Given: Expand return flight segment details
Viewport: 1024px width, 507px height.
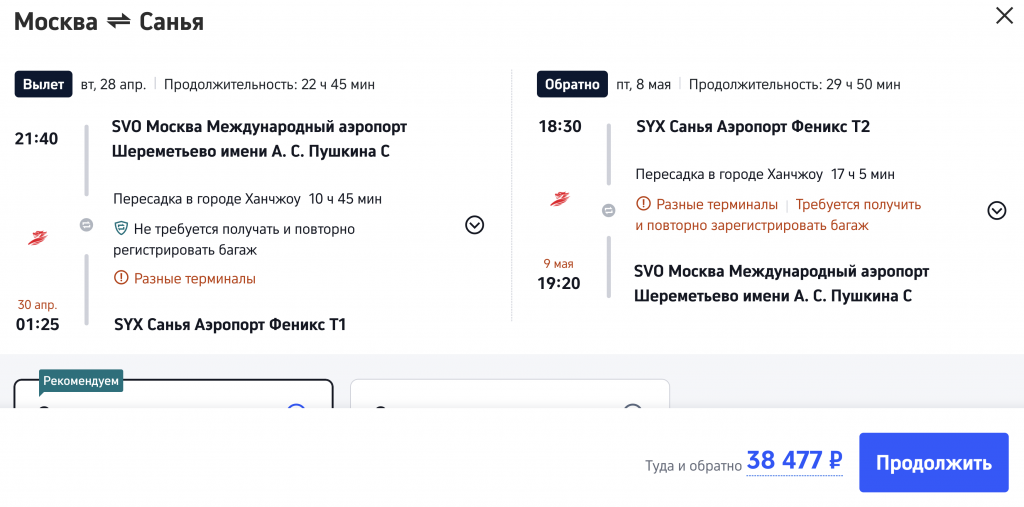Looking at the screenshot, I should point(996,210).
